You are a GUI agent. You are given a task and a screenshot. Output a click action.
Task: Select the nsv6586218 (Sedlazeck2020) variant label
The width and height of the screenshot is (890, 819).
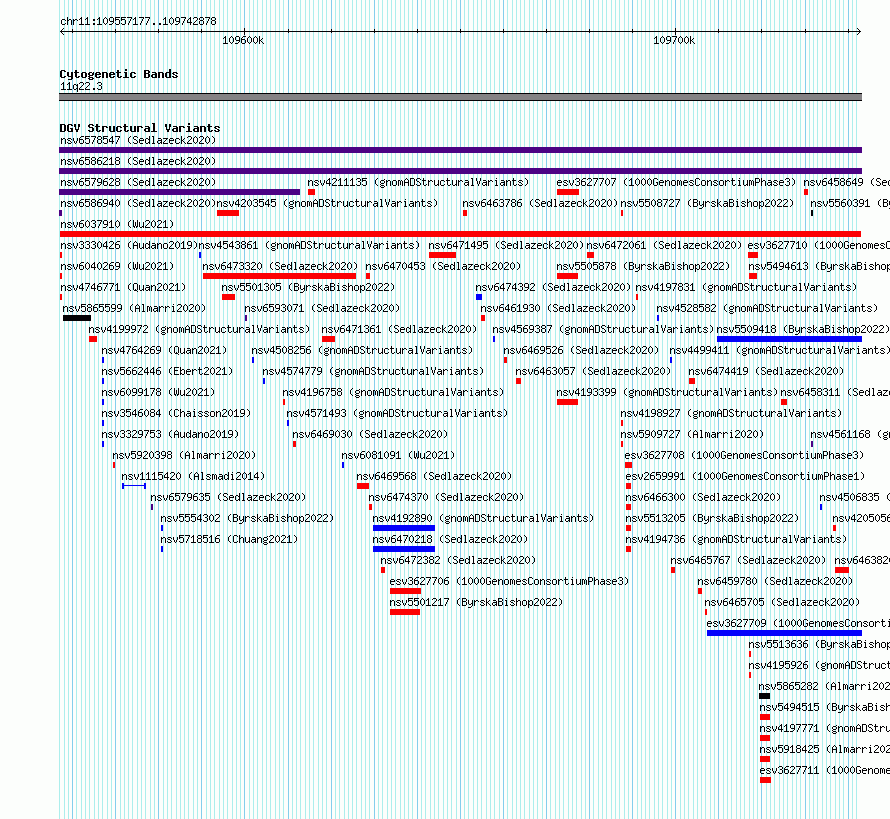point(138,161)
